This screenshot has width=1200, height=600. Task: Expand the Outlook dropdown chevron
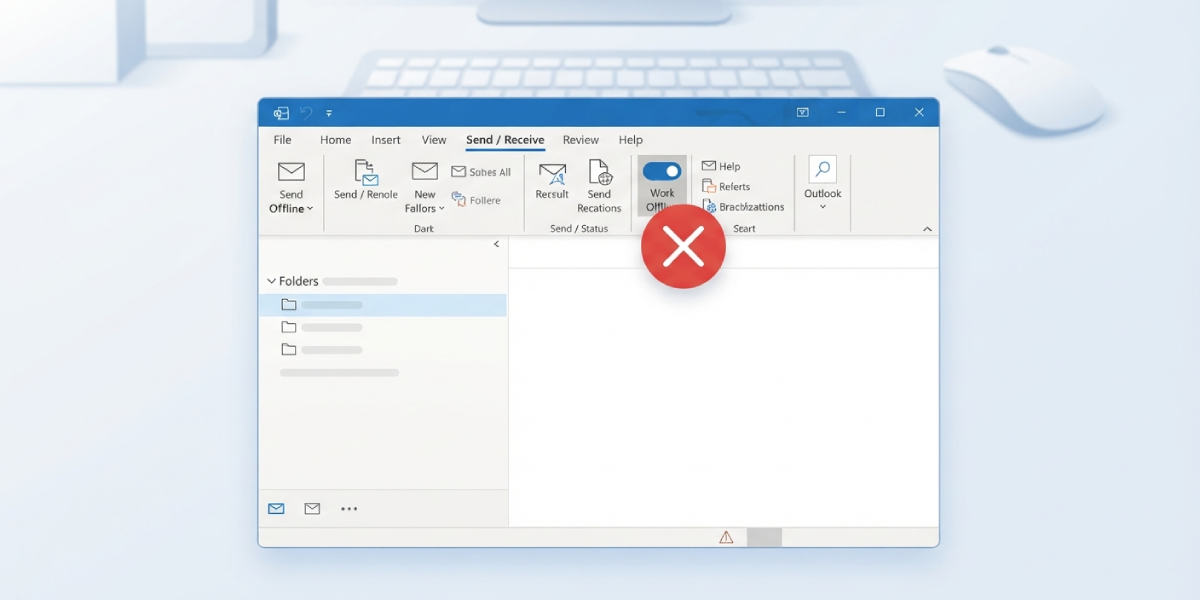coord(823,207)
